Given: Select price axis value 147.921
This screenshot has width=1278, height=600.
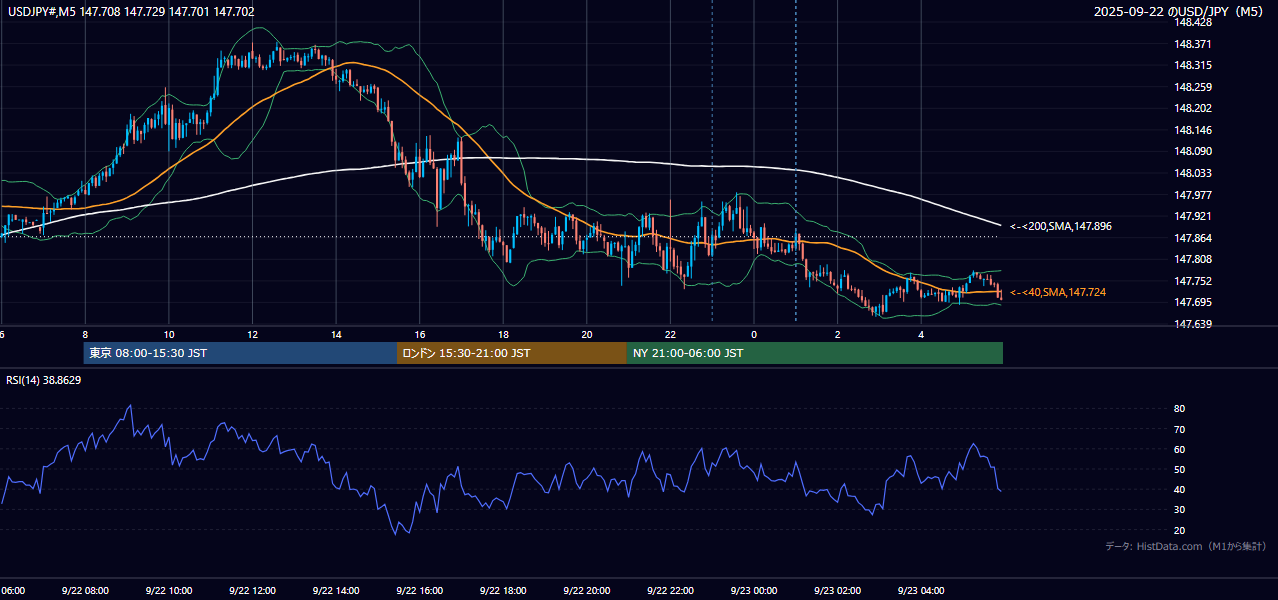Looking at the screenshot, I should click(x=1194, y=216).
